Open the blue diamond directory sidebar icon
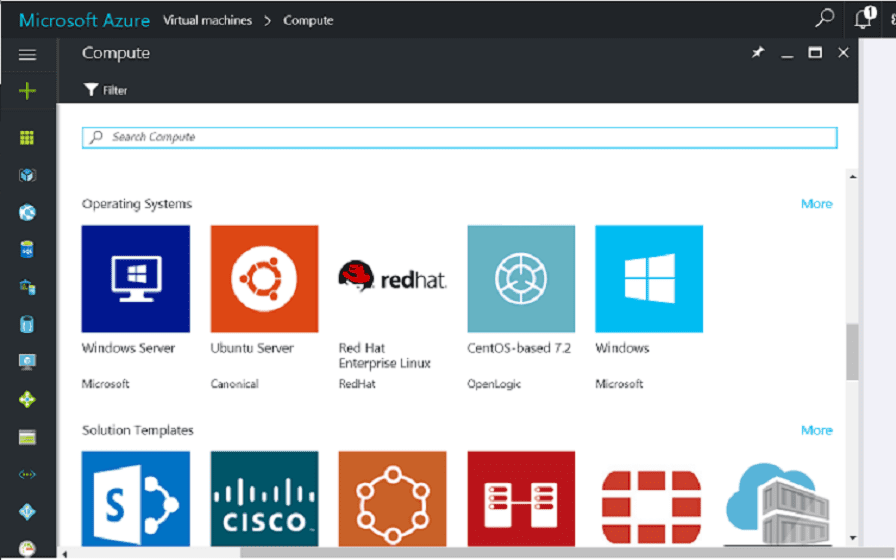Viewport: 896px width, 560px height. [x=27, y=511]
